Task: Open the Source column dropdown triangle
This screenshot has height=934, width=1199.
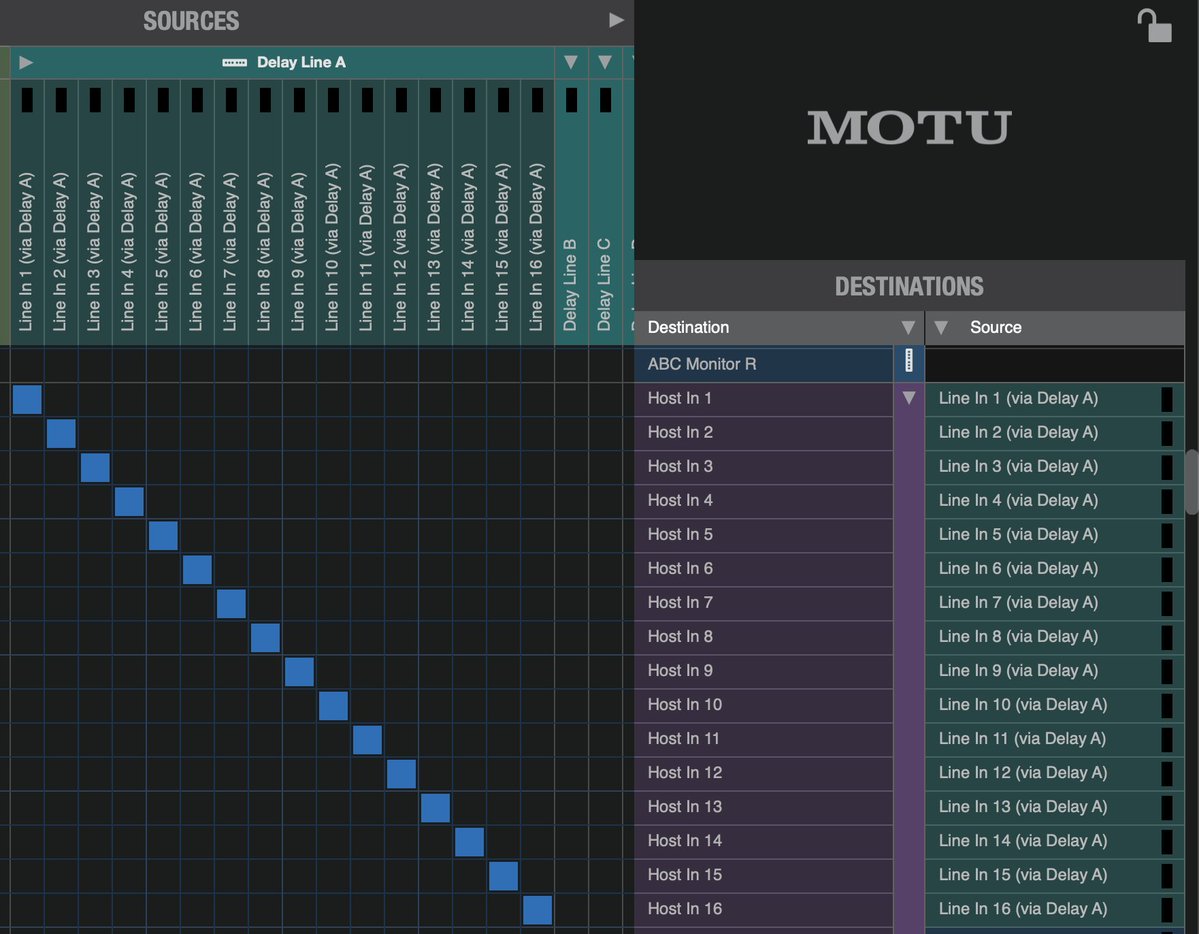Action: pyautogui.click(x=941, y=327)
